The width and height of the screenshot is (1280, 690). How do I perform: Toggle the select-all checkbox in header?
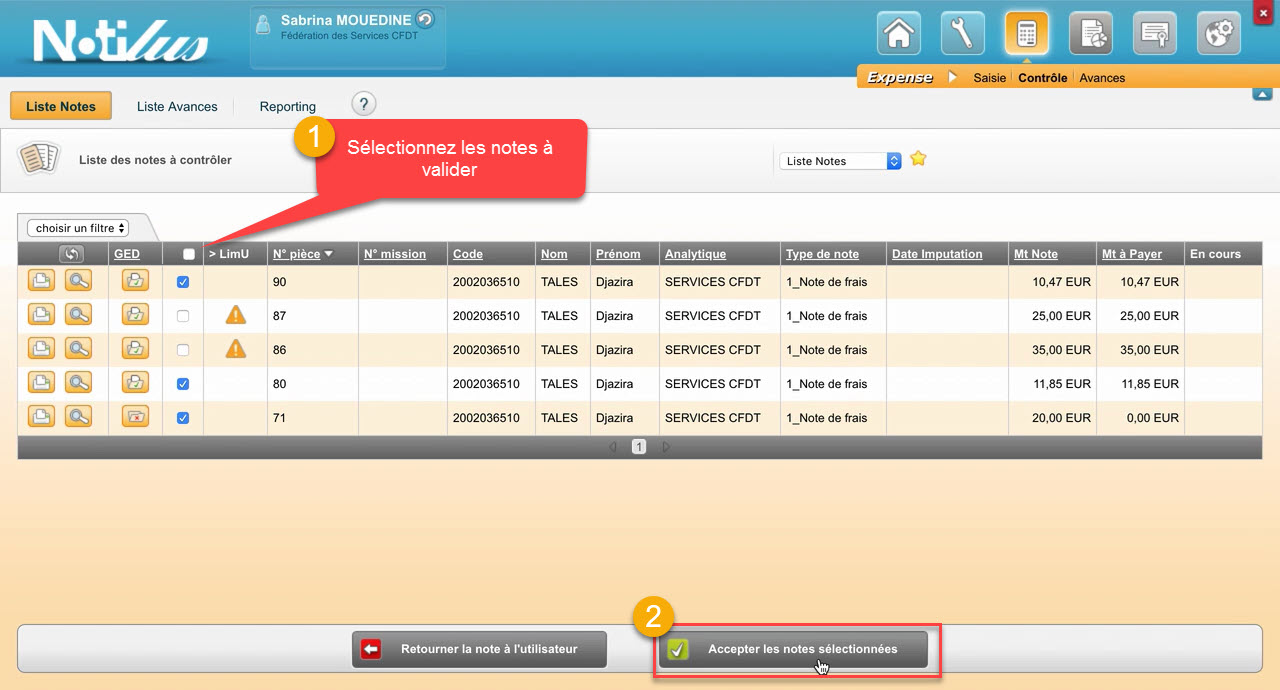[x=189, y=254]
